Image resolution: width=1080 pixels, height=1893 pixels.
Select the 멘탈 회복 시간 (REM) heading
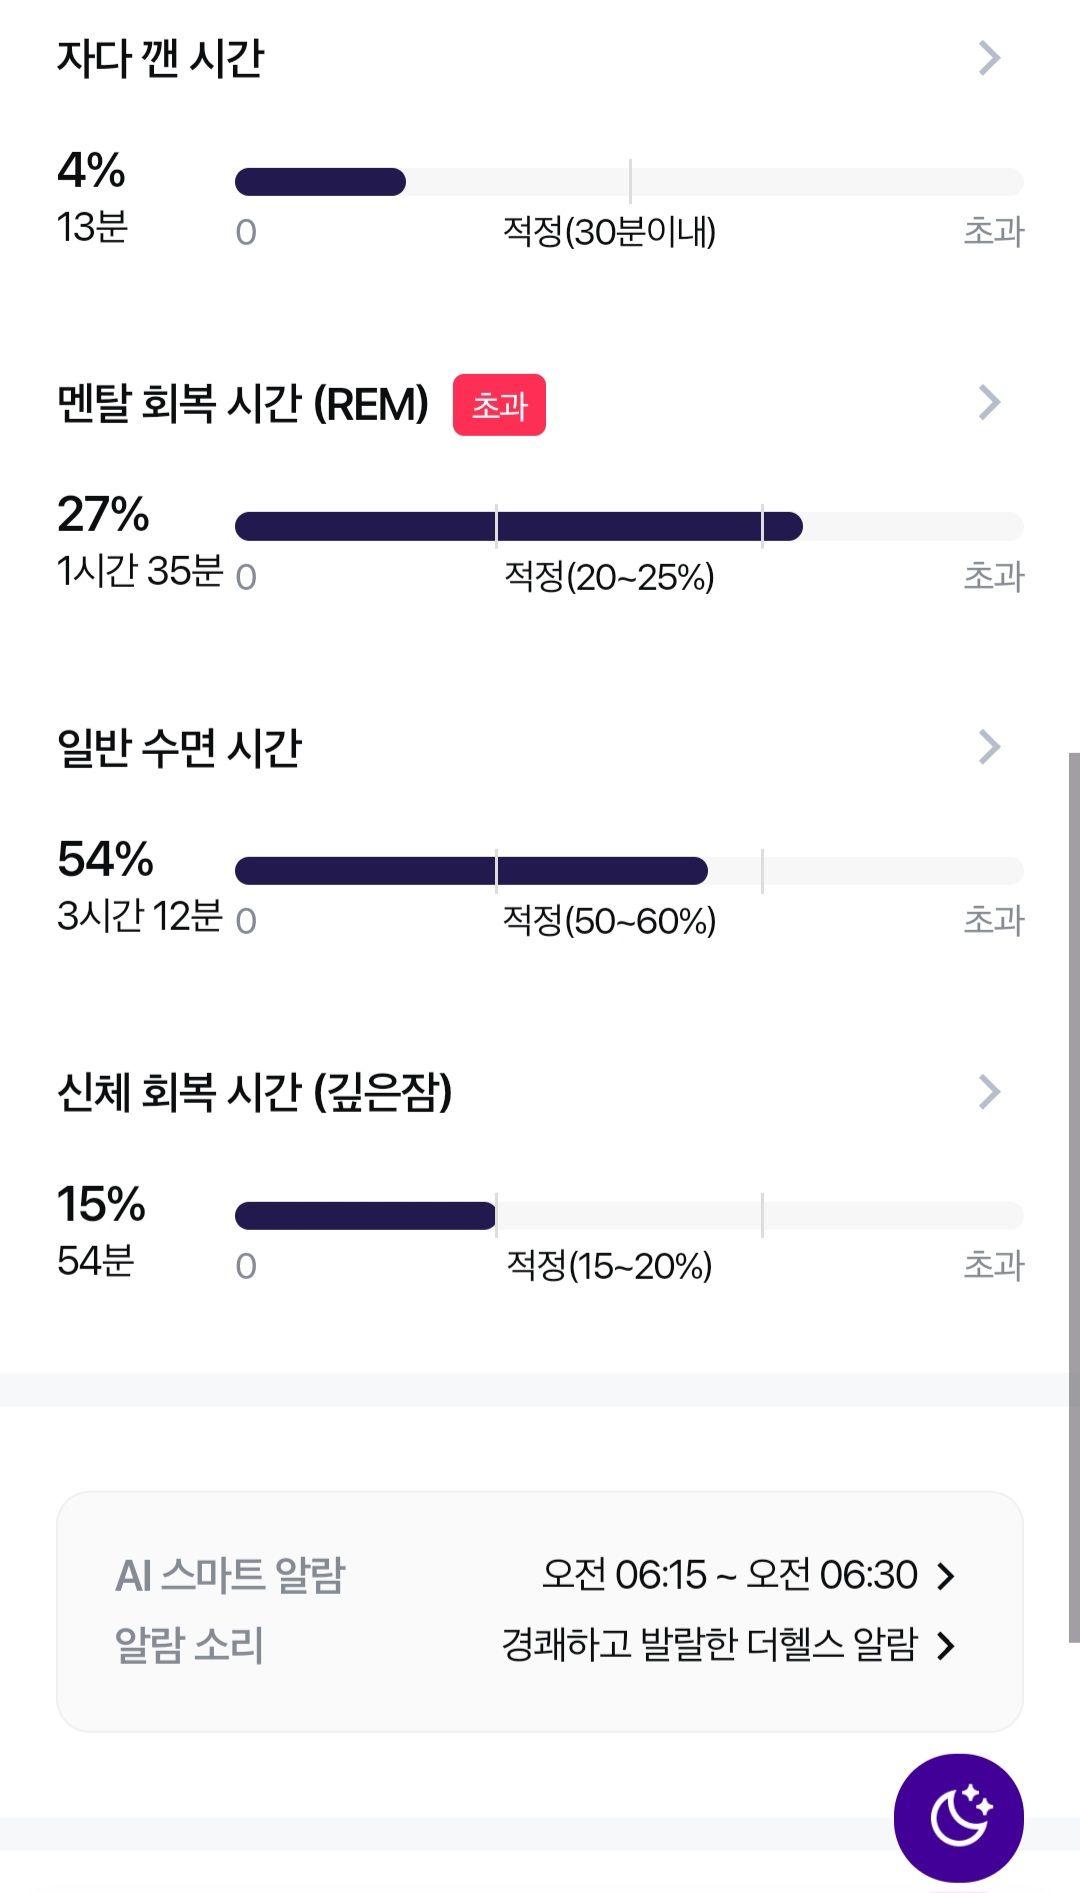pos(243,404)
